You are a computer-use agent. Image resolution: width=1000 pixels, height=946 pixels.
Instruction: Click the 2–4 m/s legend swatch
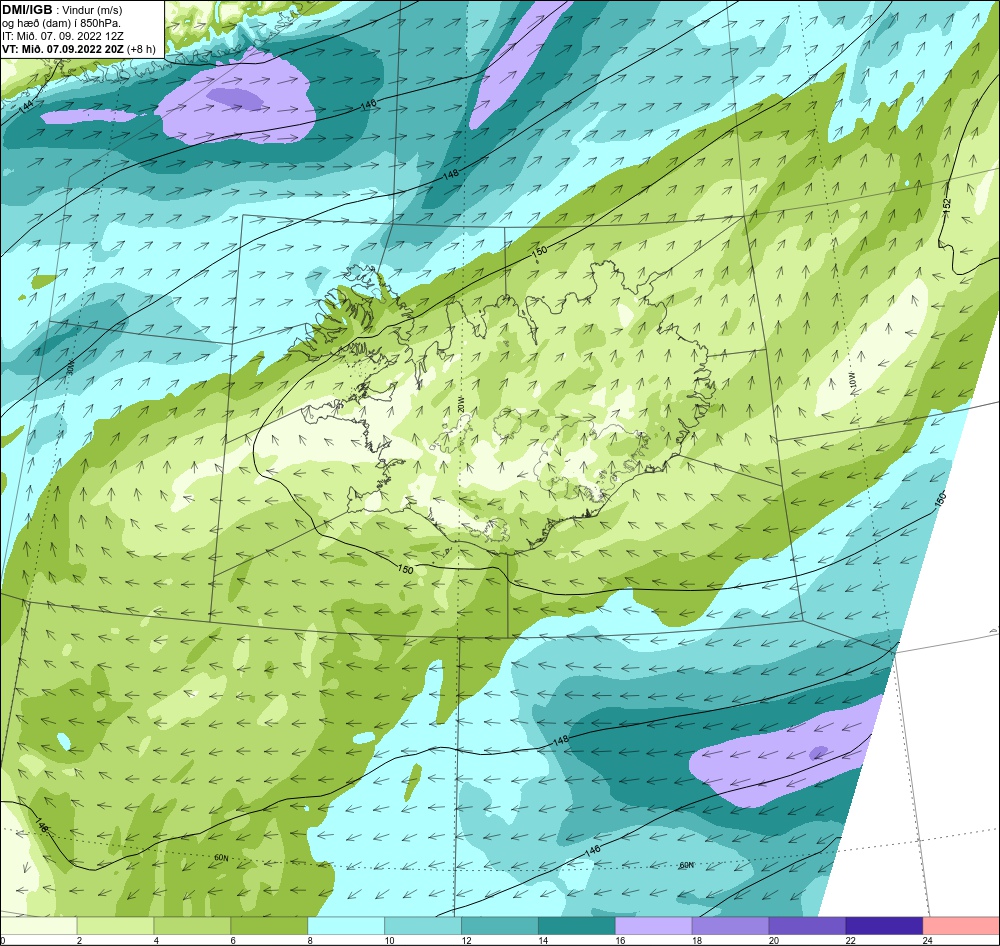[x=115, y=926]
